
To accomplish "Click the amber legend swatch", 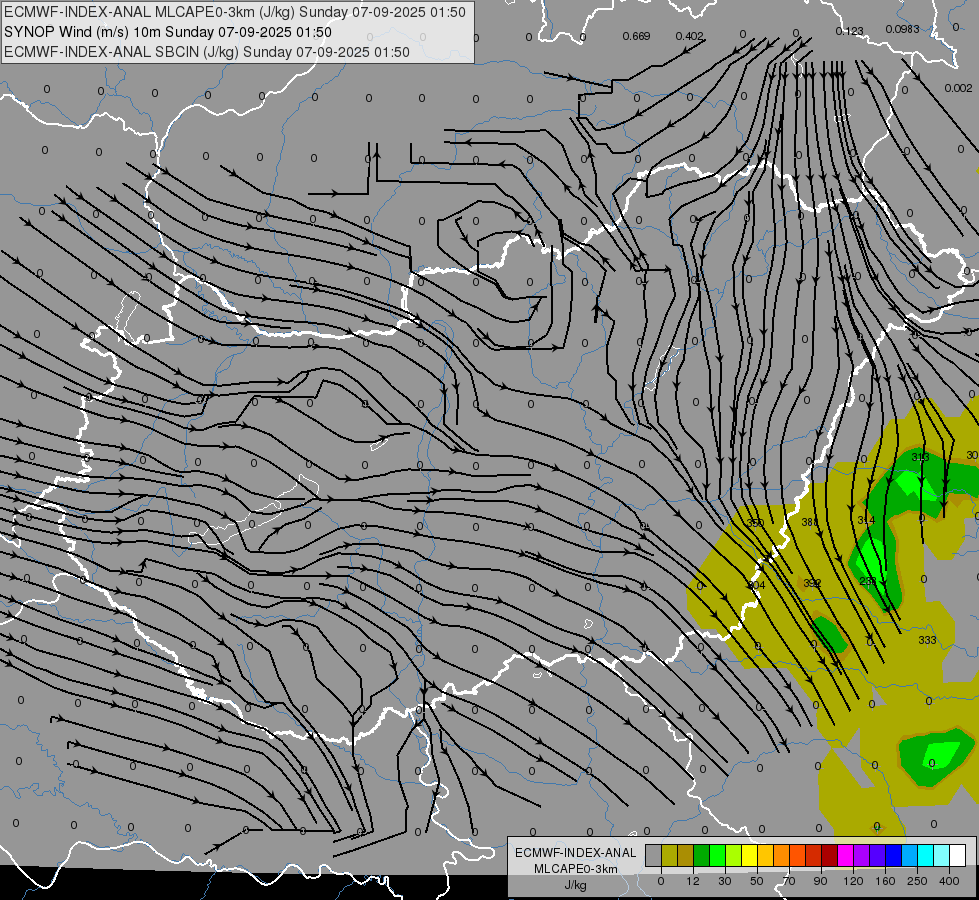I will pos(765,855).
